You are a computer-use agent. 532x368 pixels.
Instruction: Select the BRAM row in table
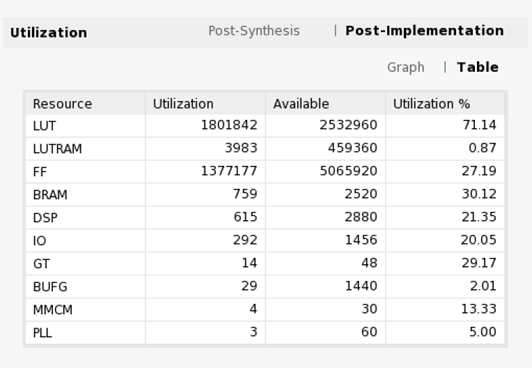click(265, 195)
